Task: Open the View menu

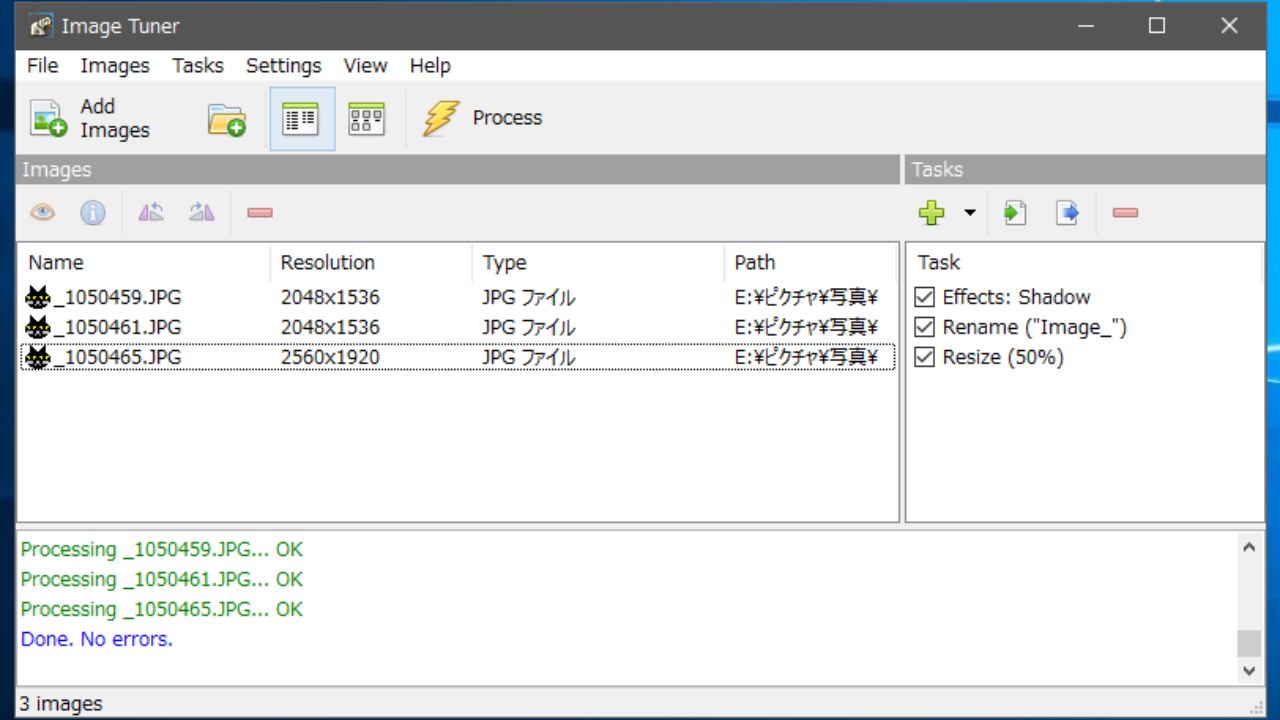Action: click(x=365, y=65)
